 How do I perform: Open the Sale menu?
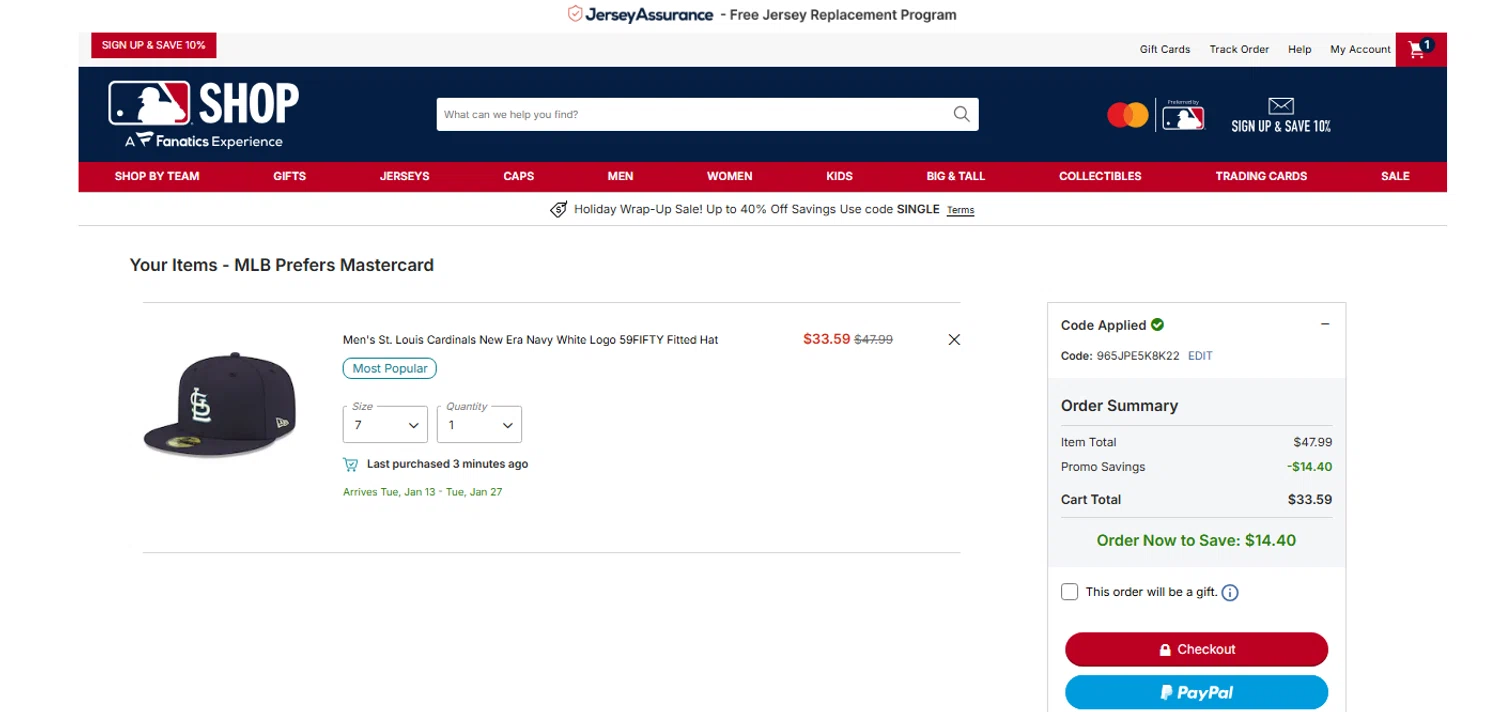tap(1395, 176)
